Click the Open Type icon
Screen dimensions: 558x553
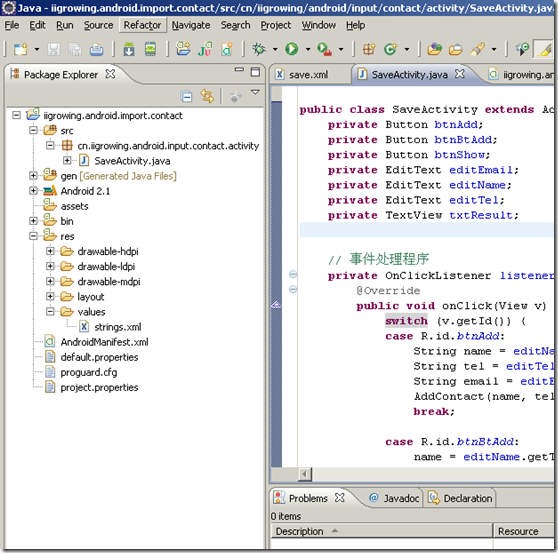(x=435, y=49)
